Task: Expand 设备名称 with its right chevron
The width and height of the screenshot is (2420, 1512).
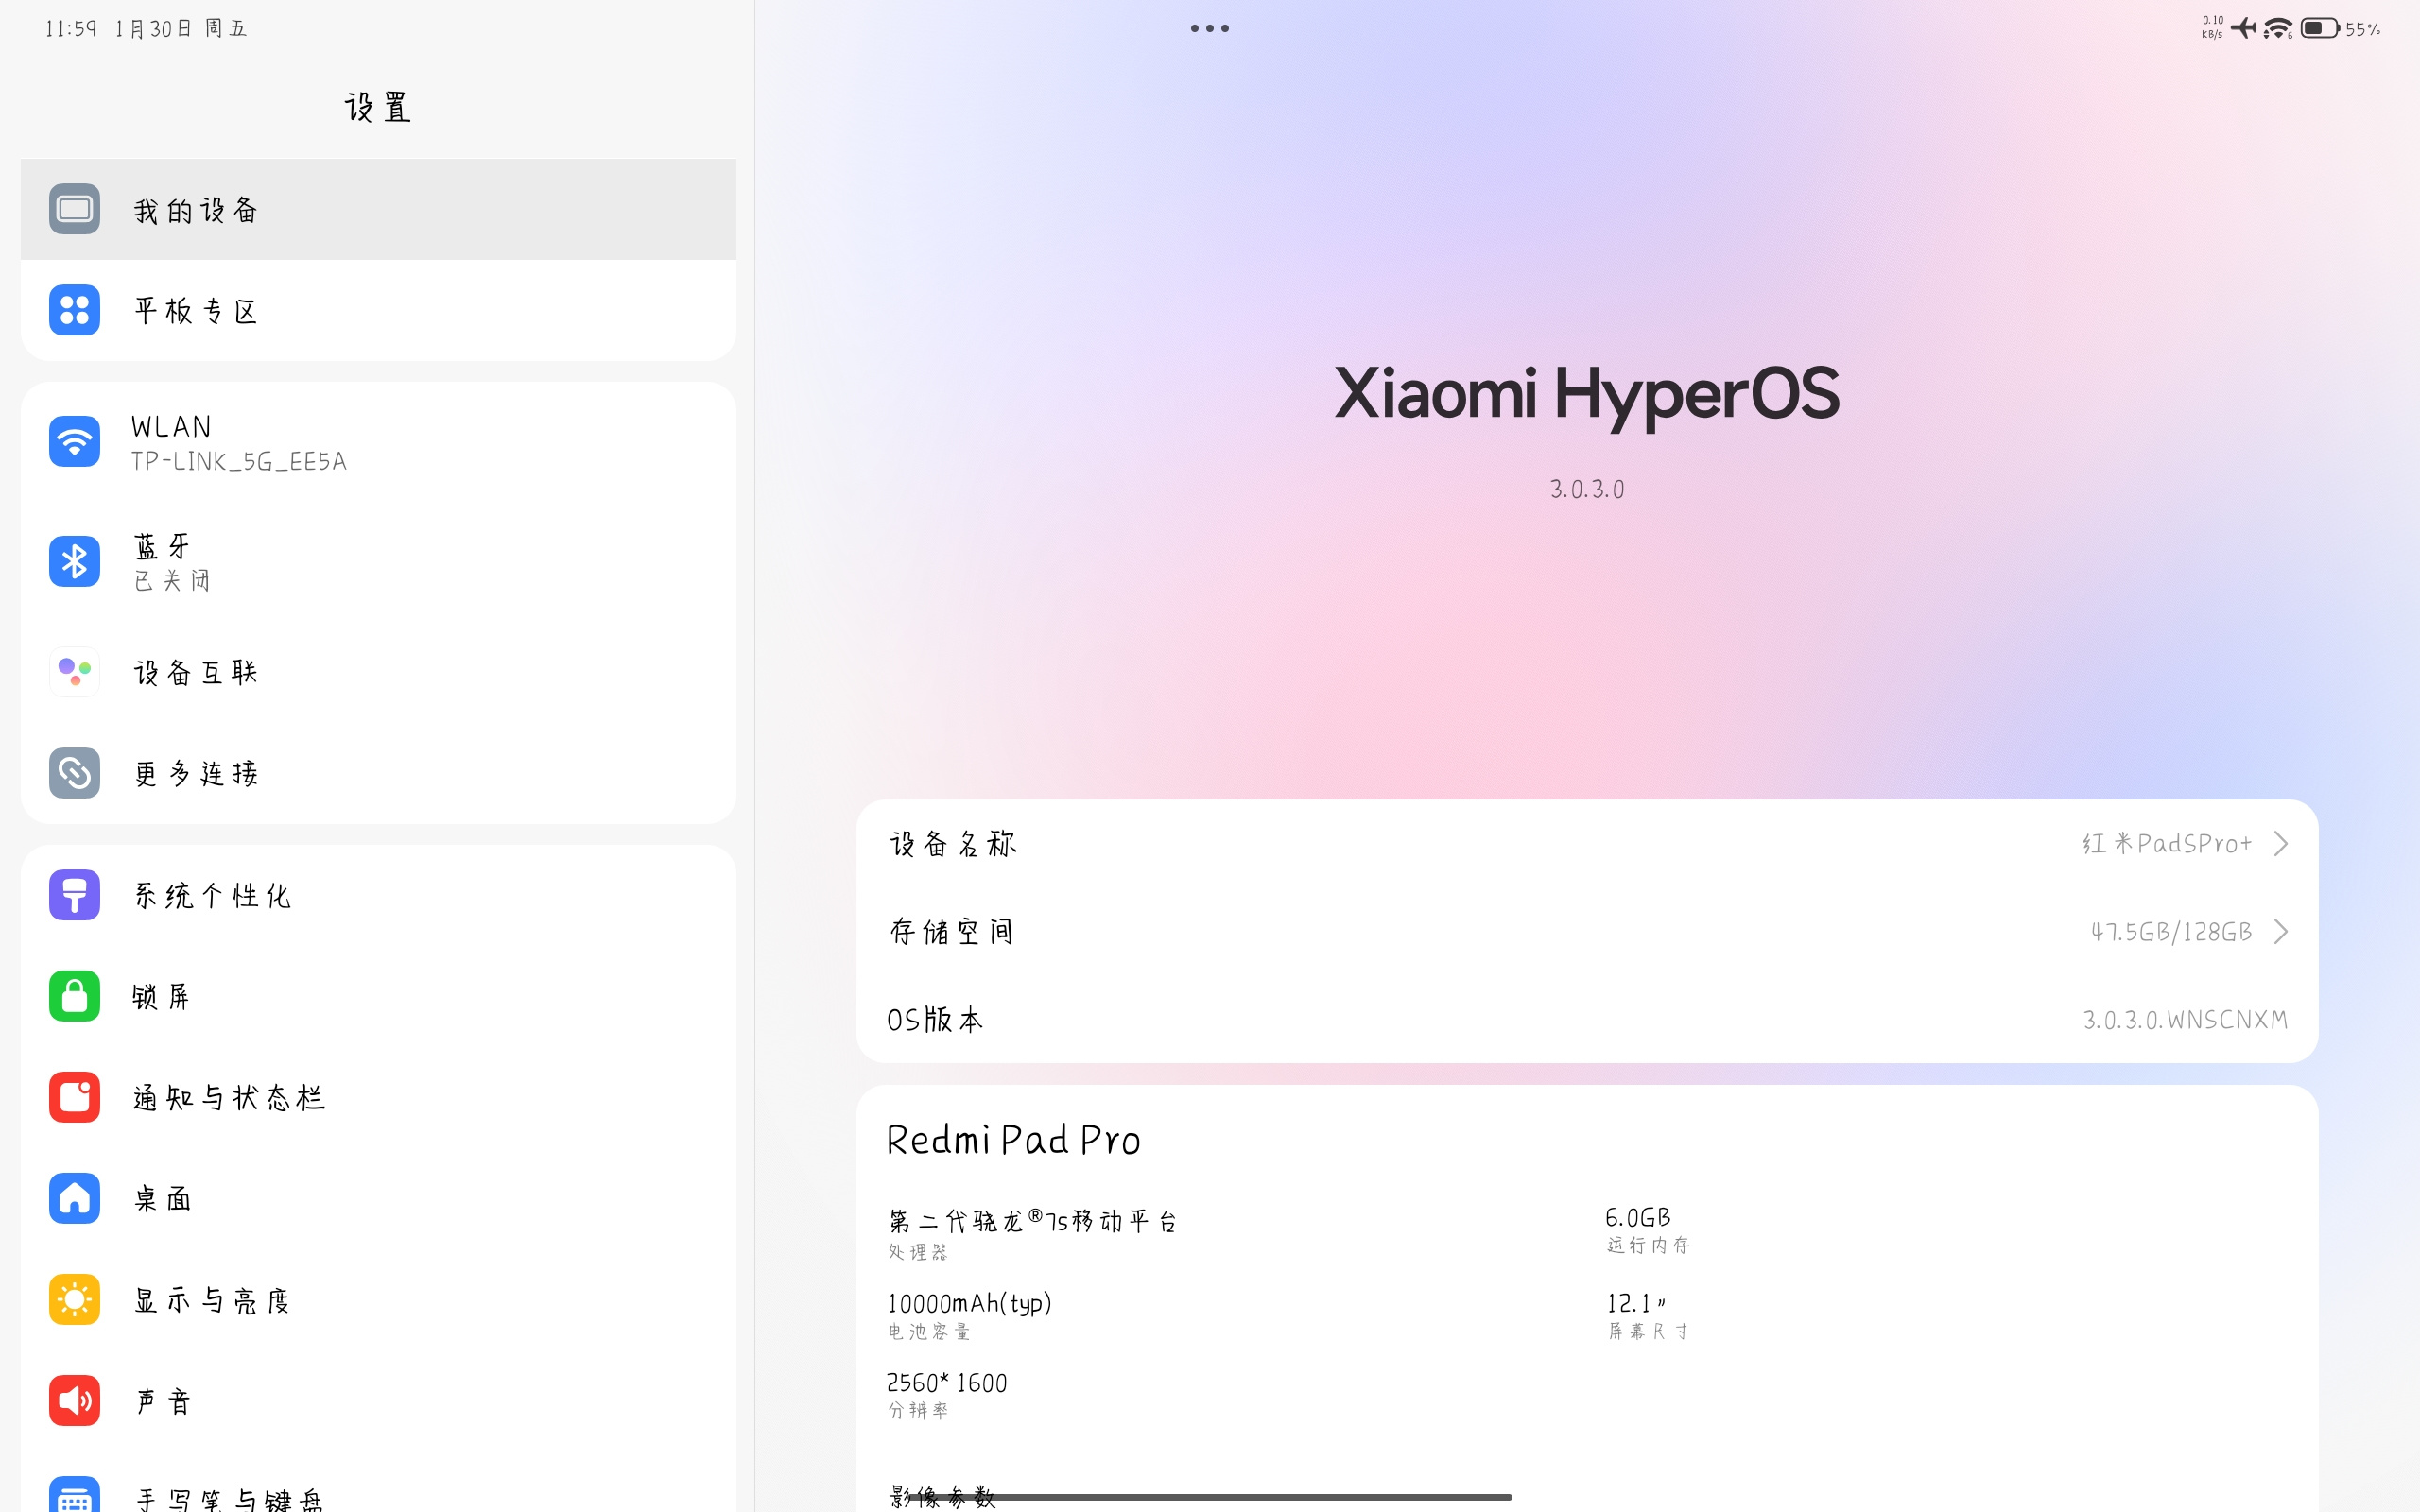Action: tap(2281, 843)
